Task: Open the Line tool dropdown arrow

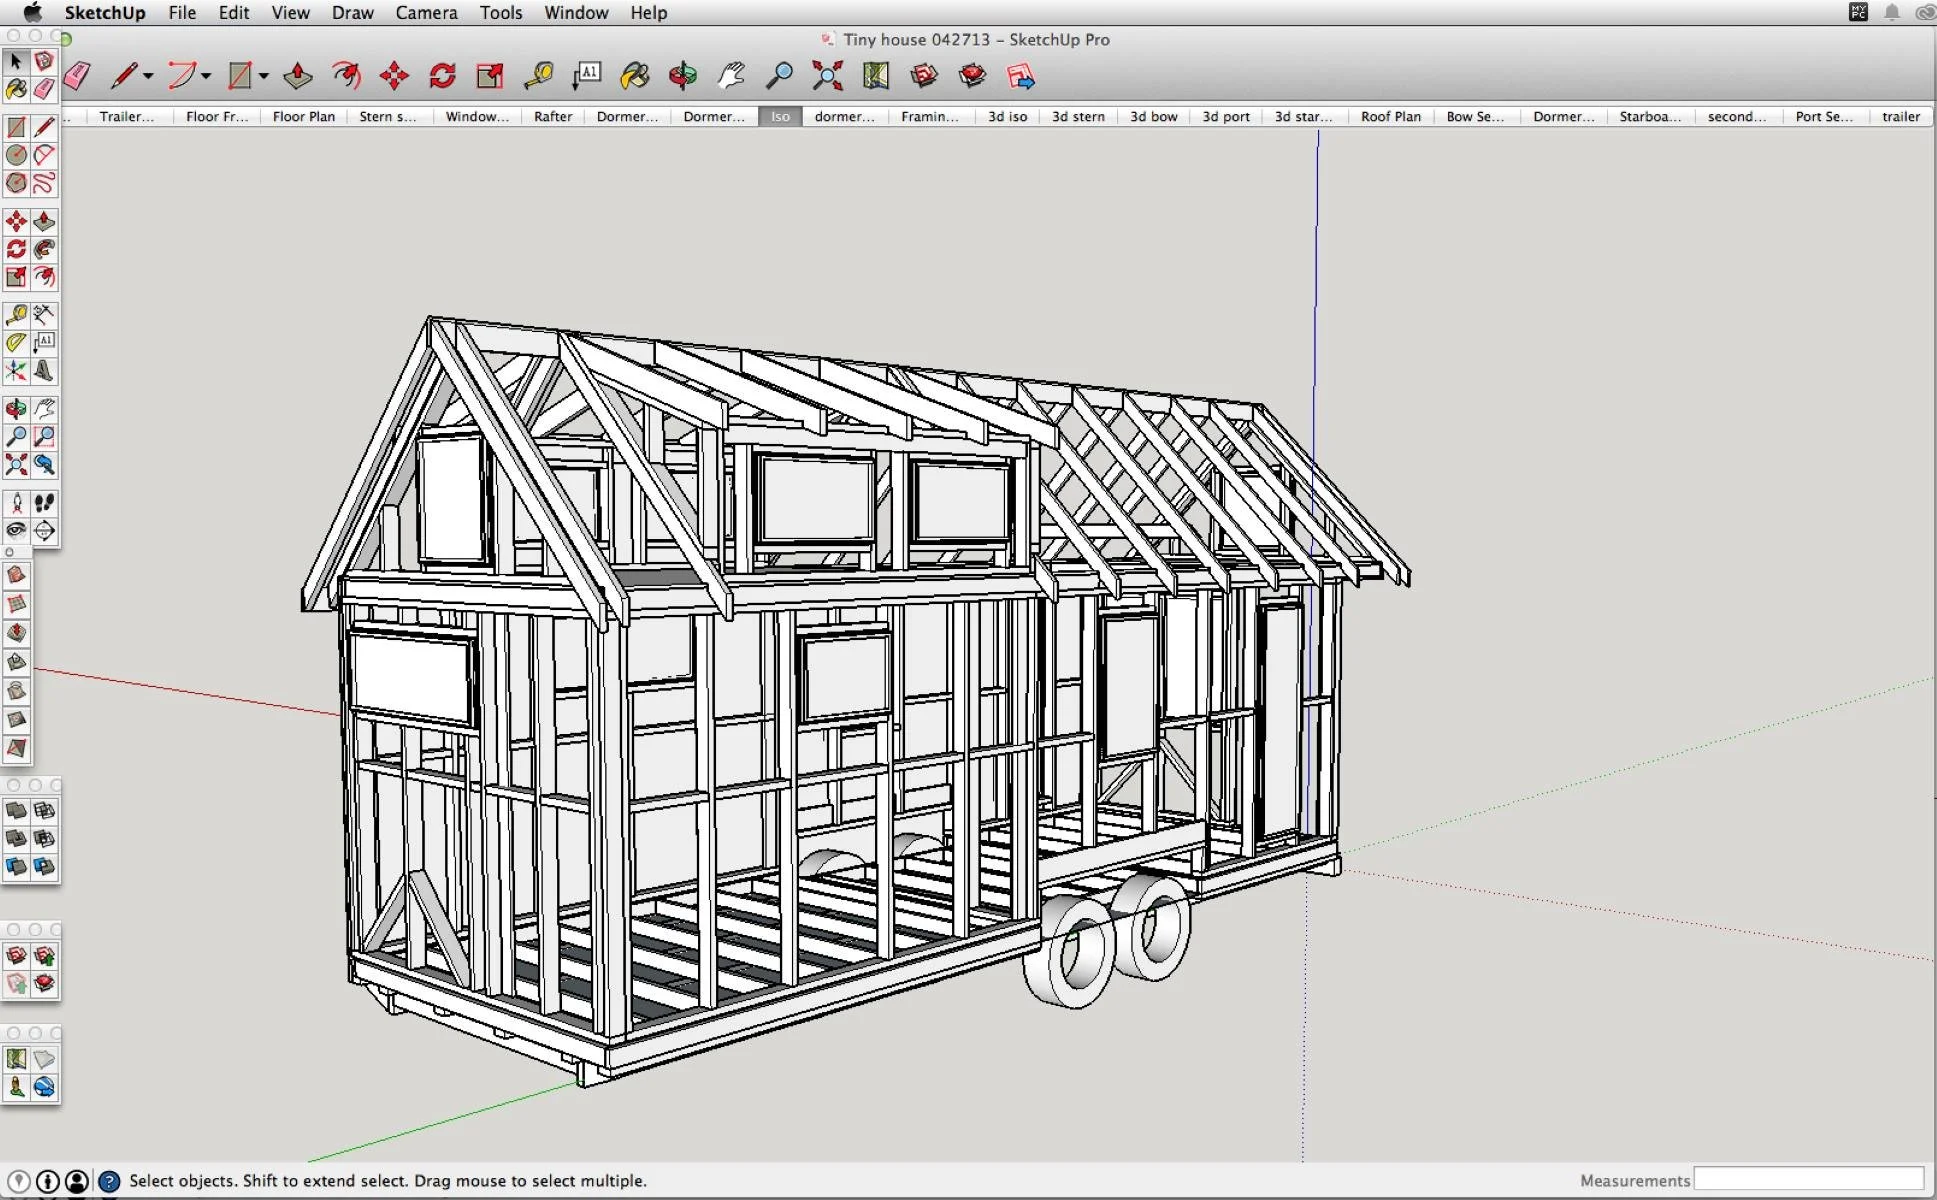Action: [148, 77]
